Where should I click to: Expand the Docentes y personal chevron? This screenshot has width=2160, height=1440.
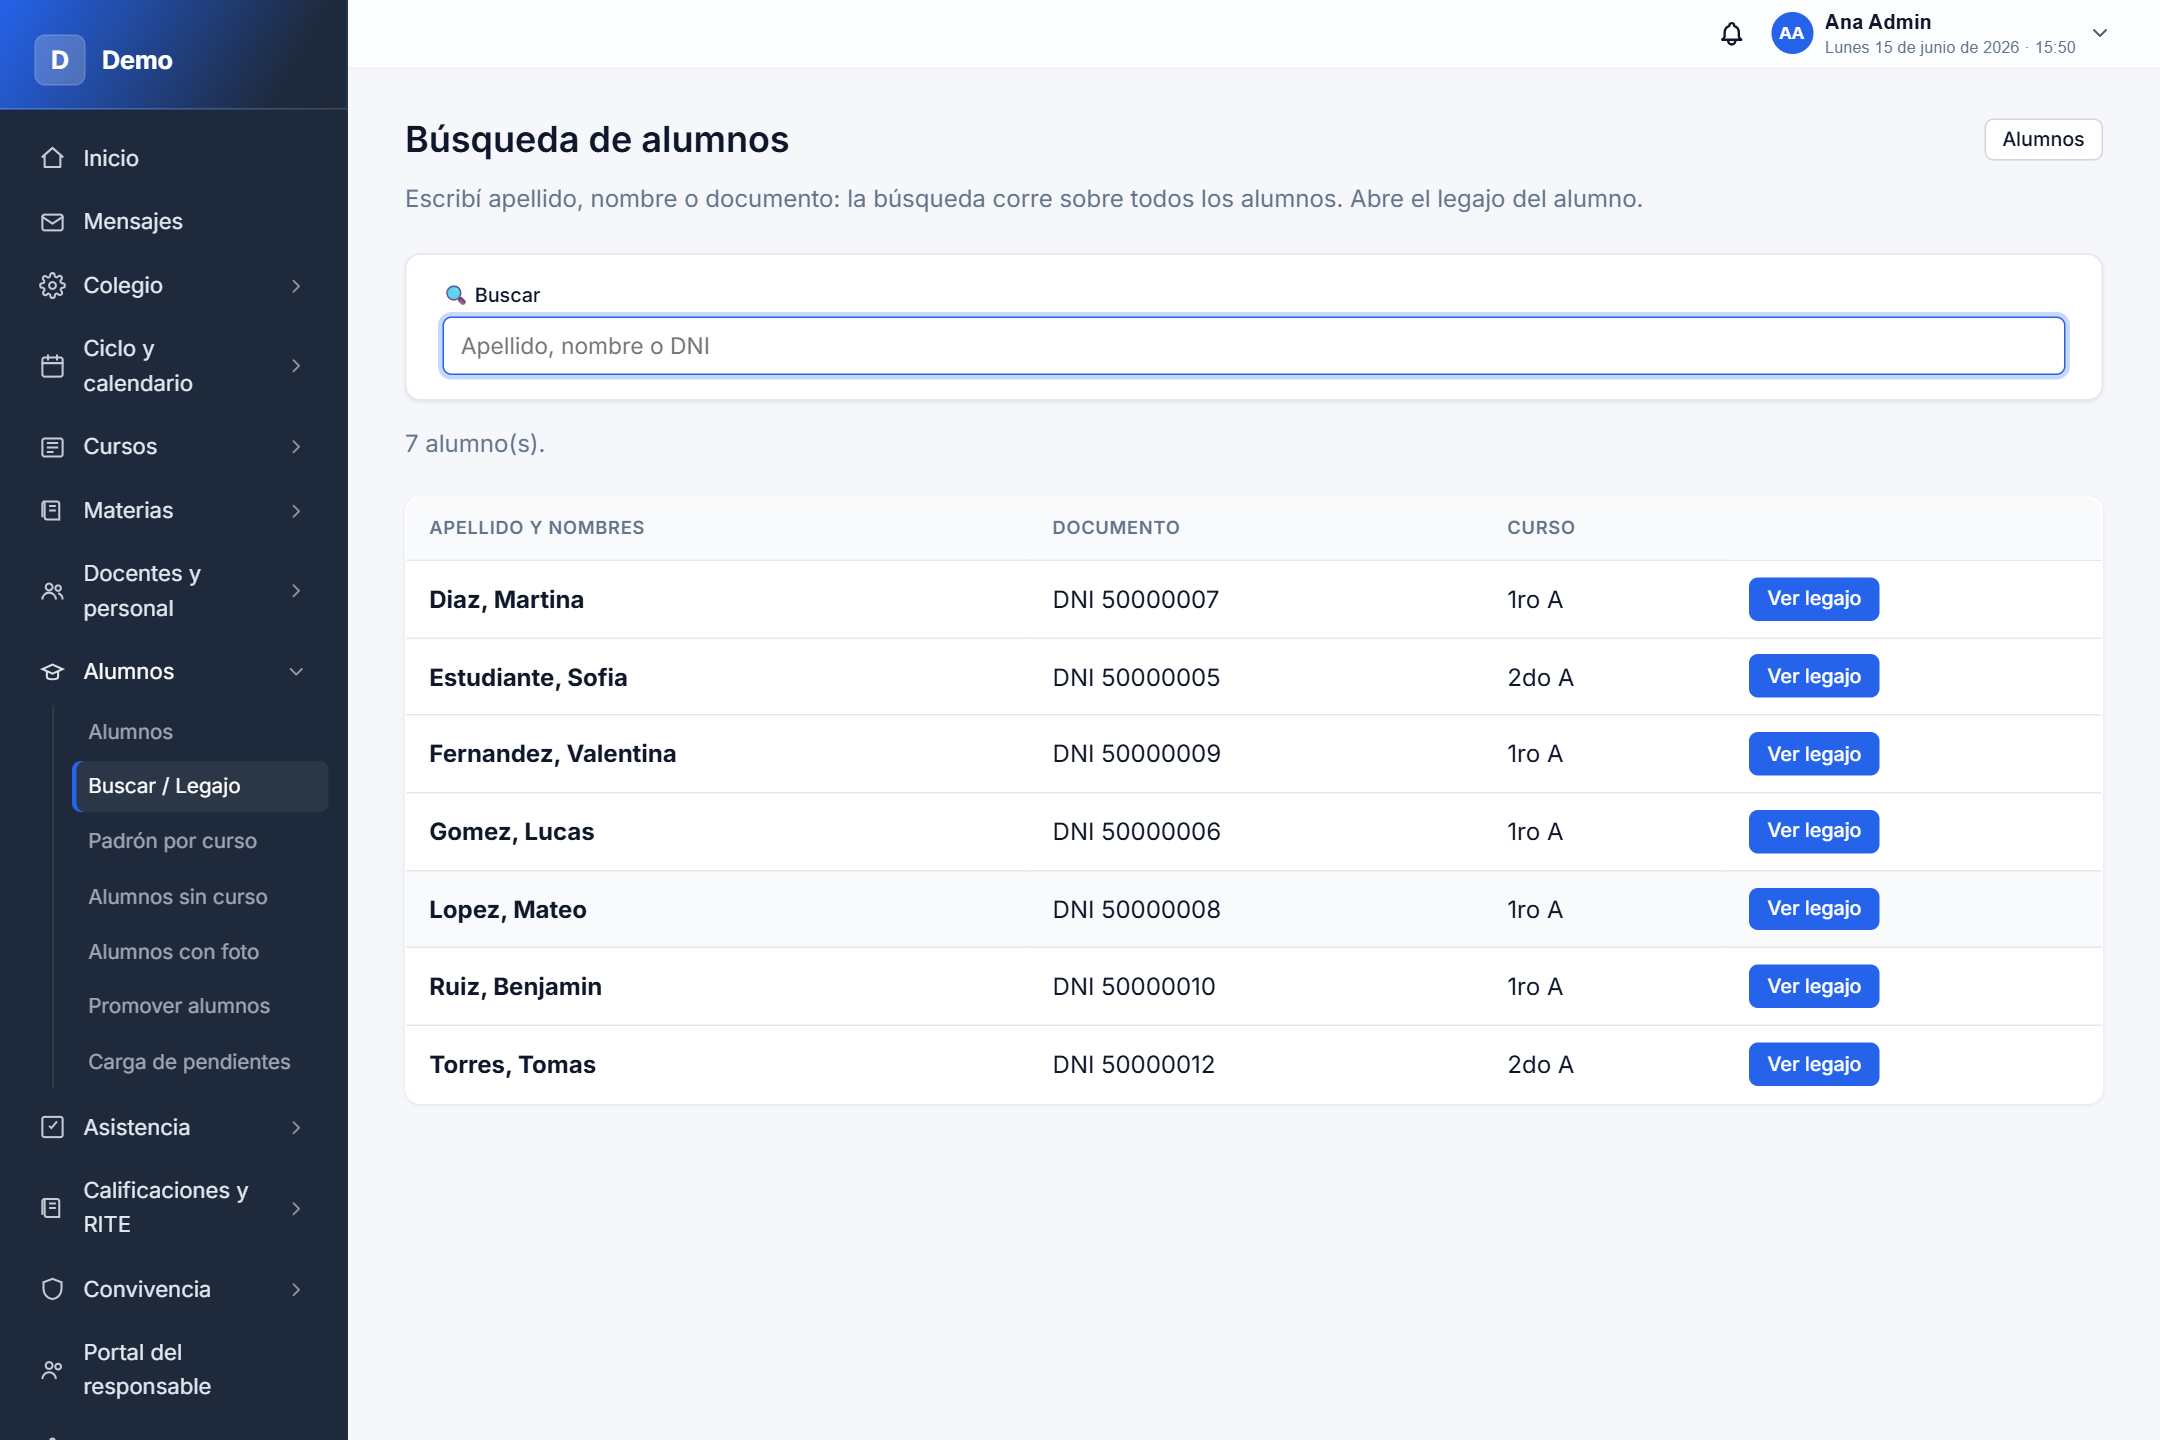[x=296, y=591]
